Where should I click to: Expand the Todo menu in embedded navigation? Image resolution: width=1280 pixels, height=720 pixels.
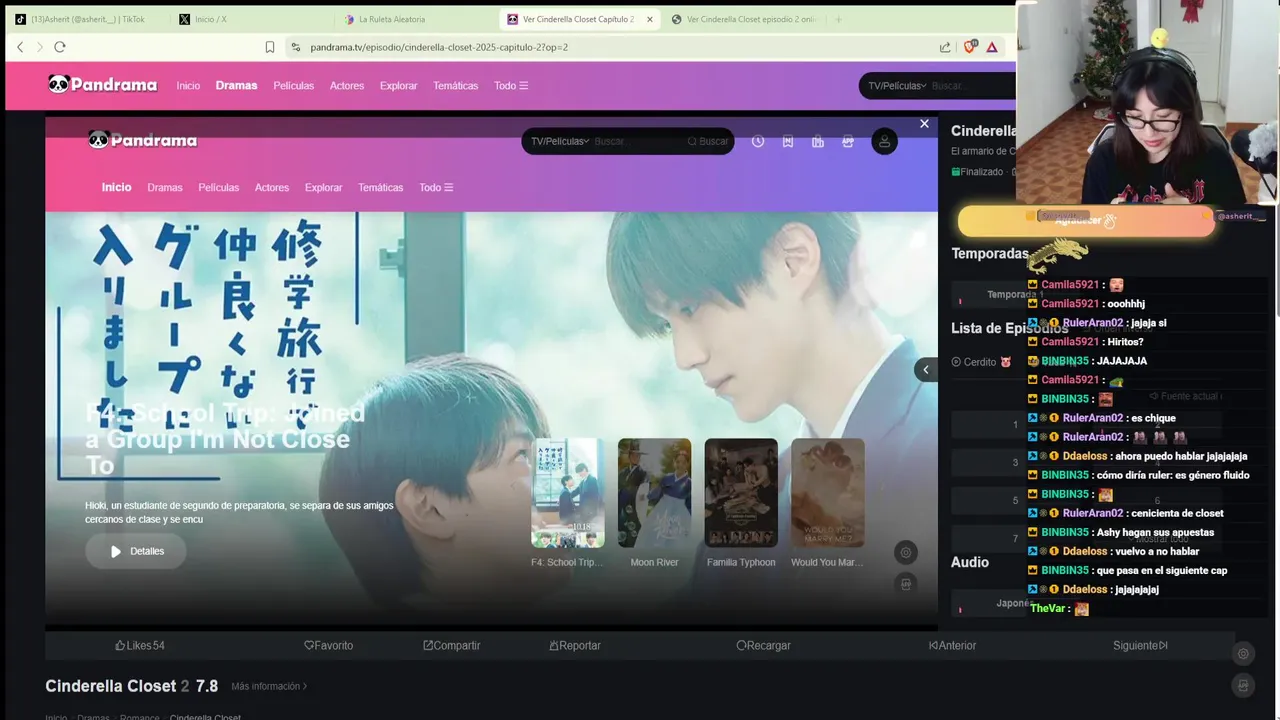(x=436, y=188)
